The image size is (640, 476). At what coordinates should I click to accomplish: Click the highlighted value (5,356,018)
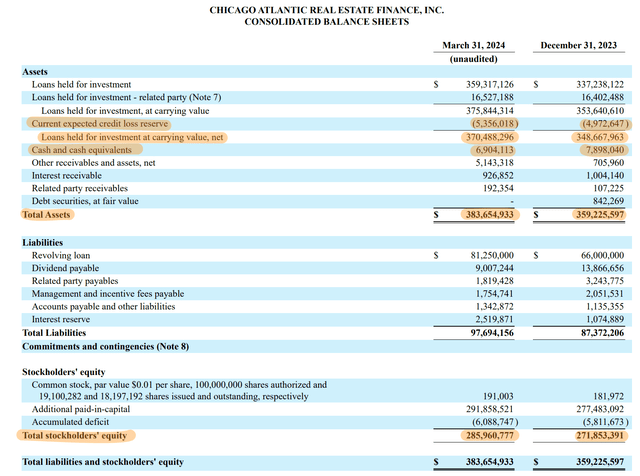(x=494, y=124)
